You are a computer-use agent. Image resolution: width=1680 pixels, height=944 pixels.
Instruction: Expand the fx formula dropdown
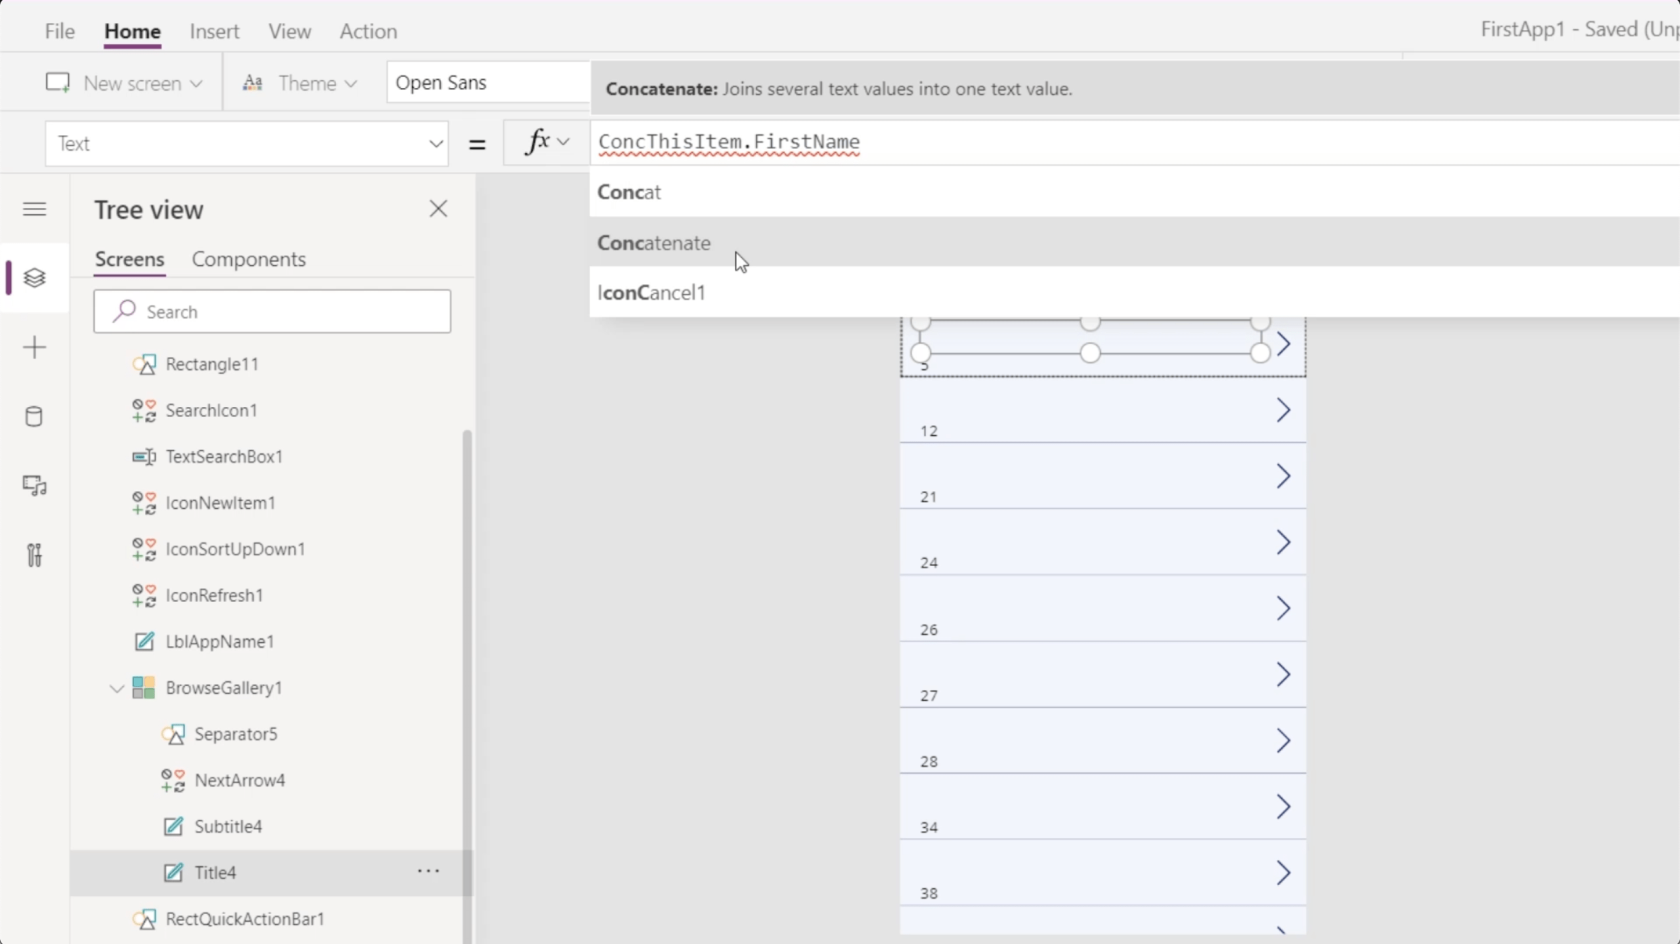click(564, 142)
